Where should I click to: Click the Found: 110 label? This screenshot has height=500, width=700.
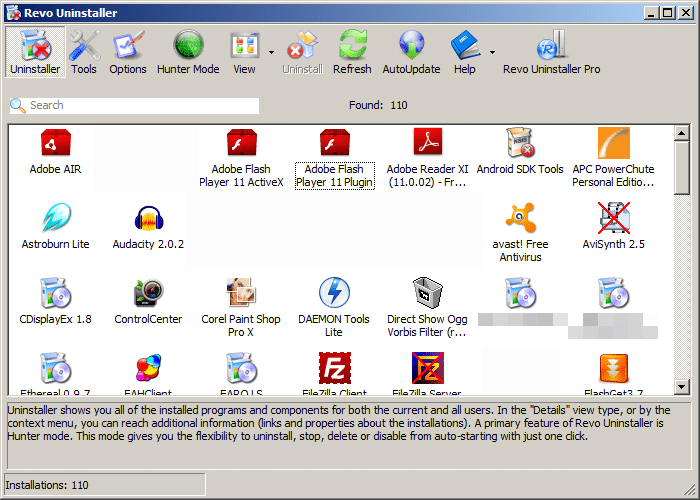tap(378, 105)
